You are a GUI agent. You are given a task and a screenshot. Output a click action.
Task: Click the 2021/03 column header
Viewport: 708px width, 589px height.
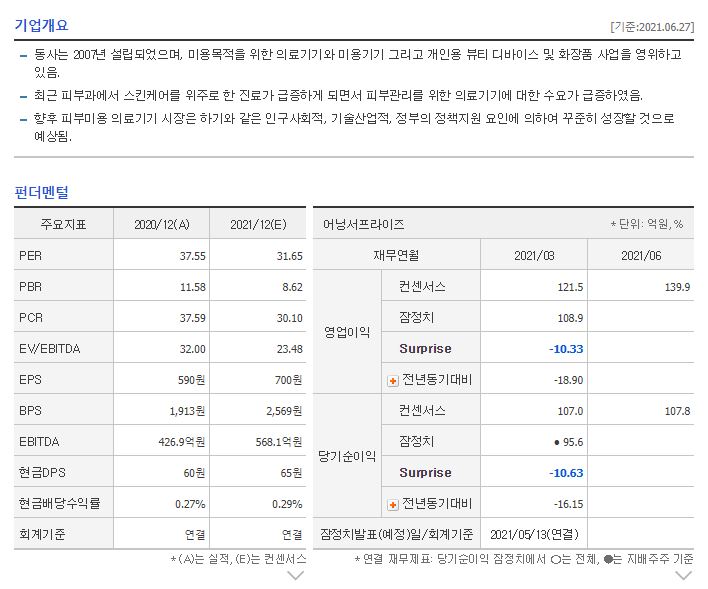[x=534, y=256]
